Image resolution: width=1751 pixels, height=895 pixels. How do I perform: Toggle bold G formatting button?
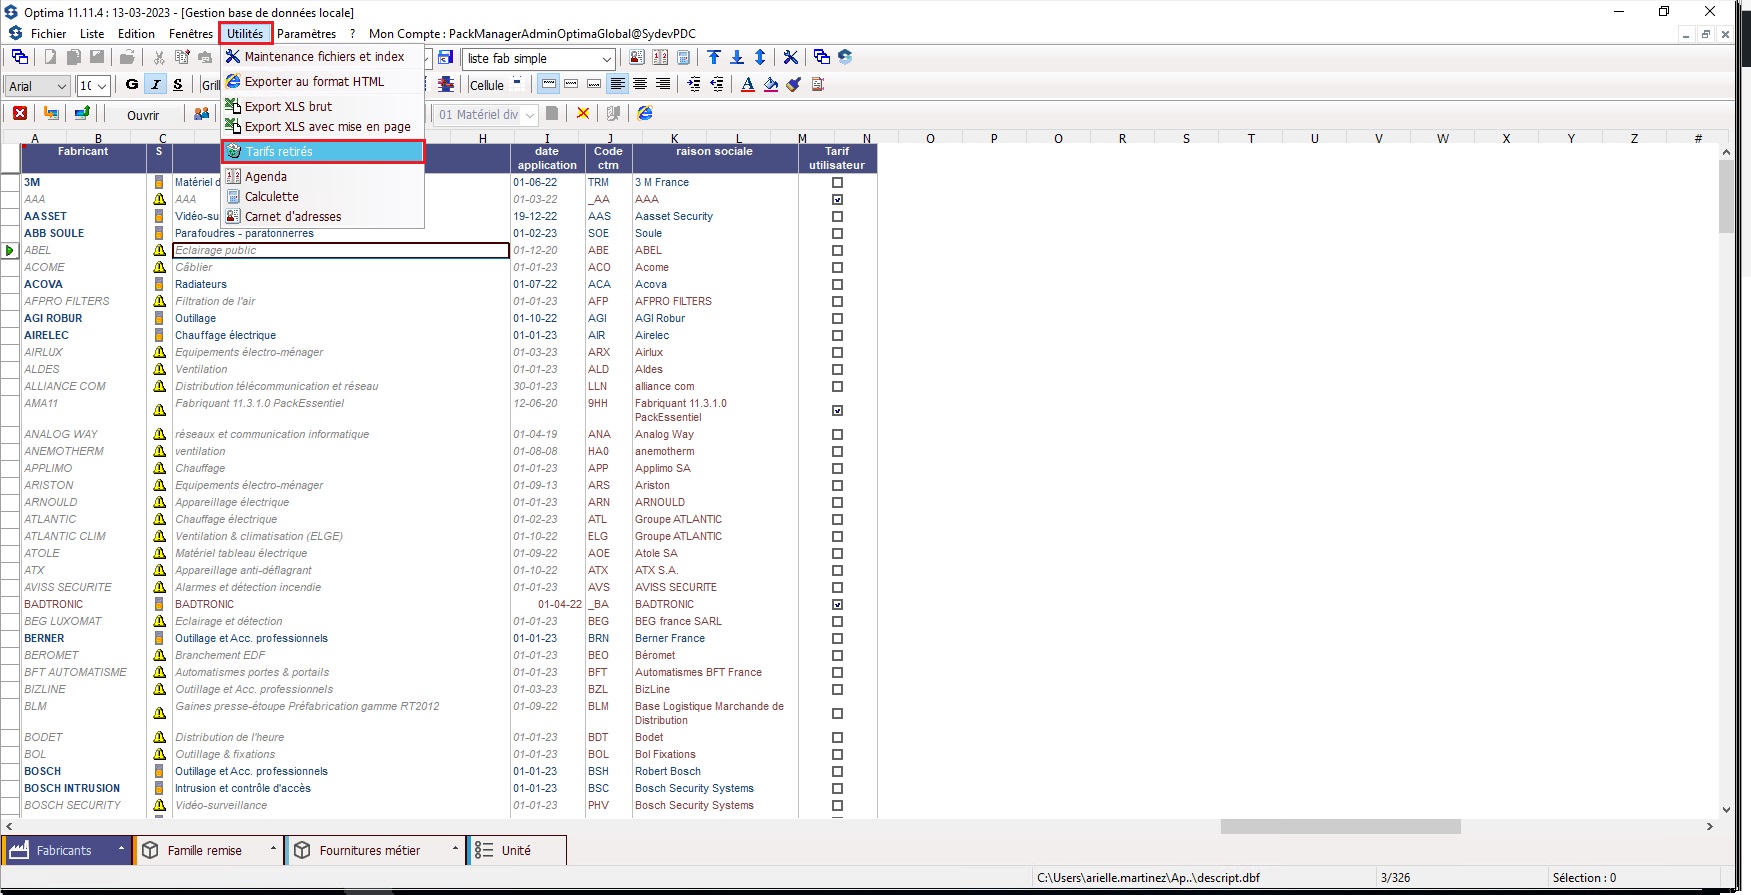[132, 85]
